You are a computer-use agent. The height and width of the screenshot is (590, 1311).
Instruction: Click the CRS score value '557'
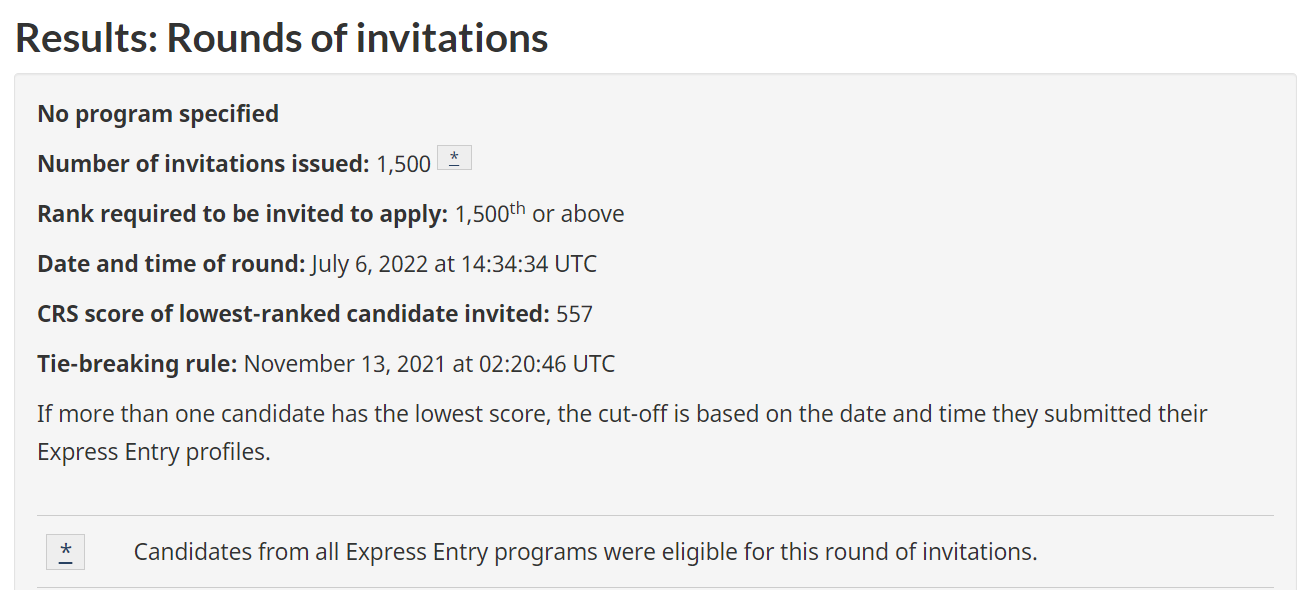coord(575,314)
